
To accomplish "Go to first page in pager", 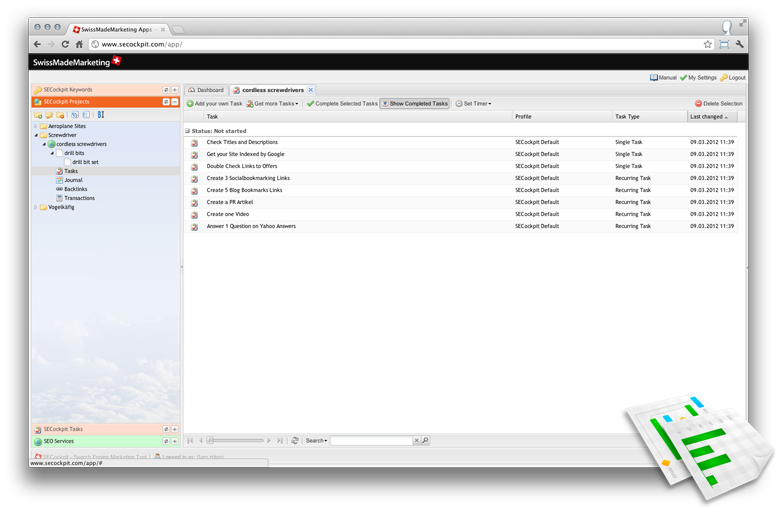I will tap(190, 440).
